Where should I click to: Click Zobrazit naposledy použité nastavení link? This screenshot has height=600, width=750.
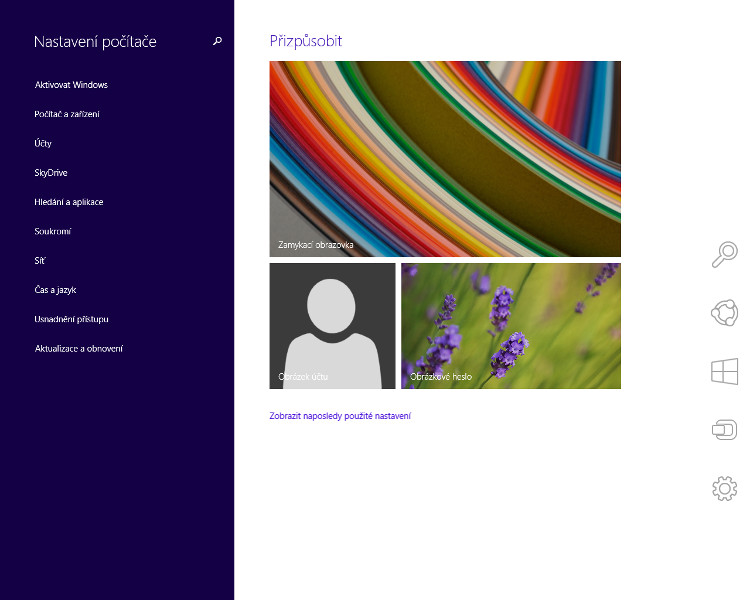coord(340,416)
